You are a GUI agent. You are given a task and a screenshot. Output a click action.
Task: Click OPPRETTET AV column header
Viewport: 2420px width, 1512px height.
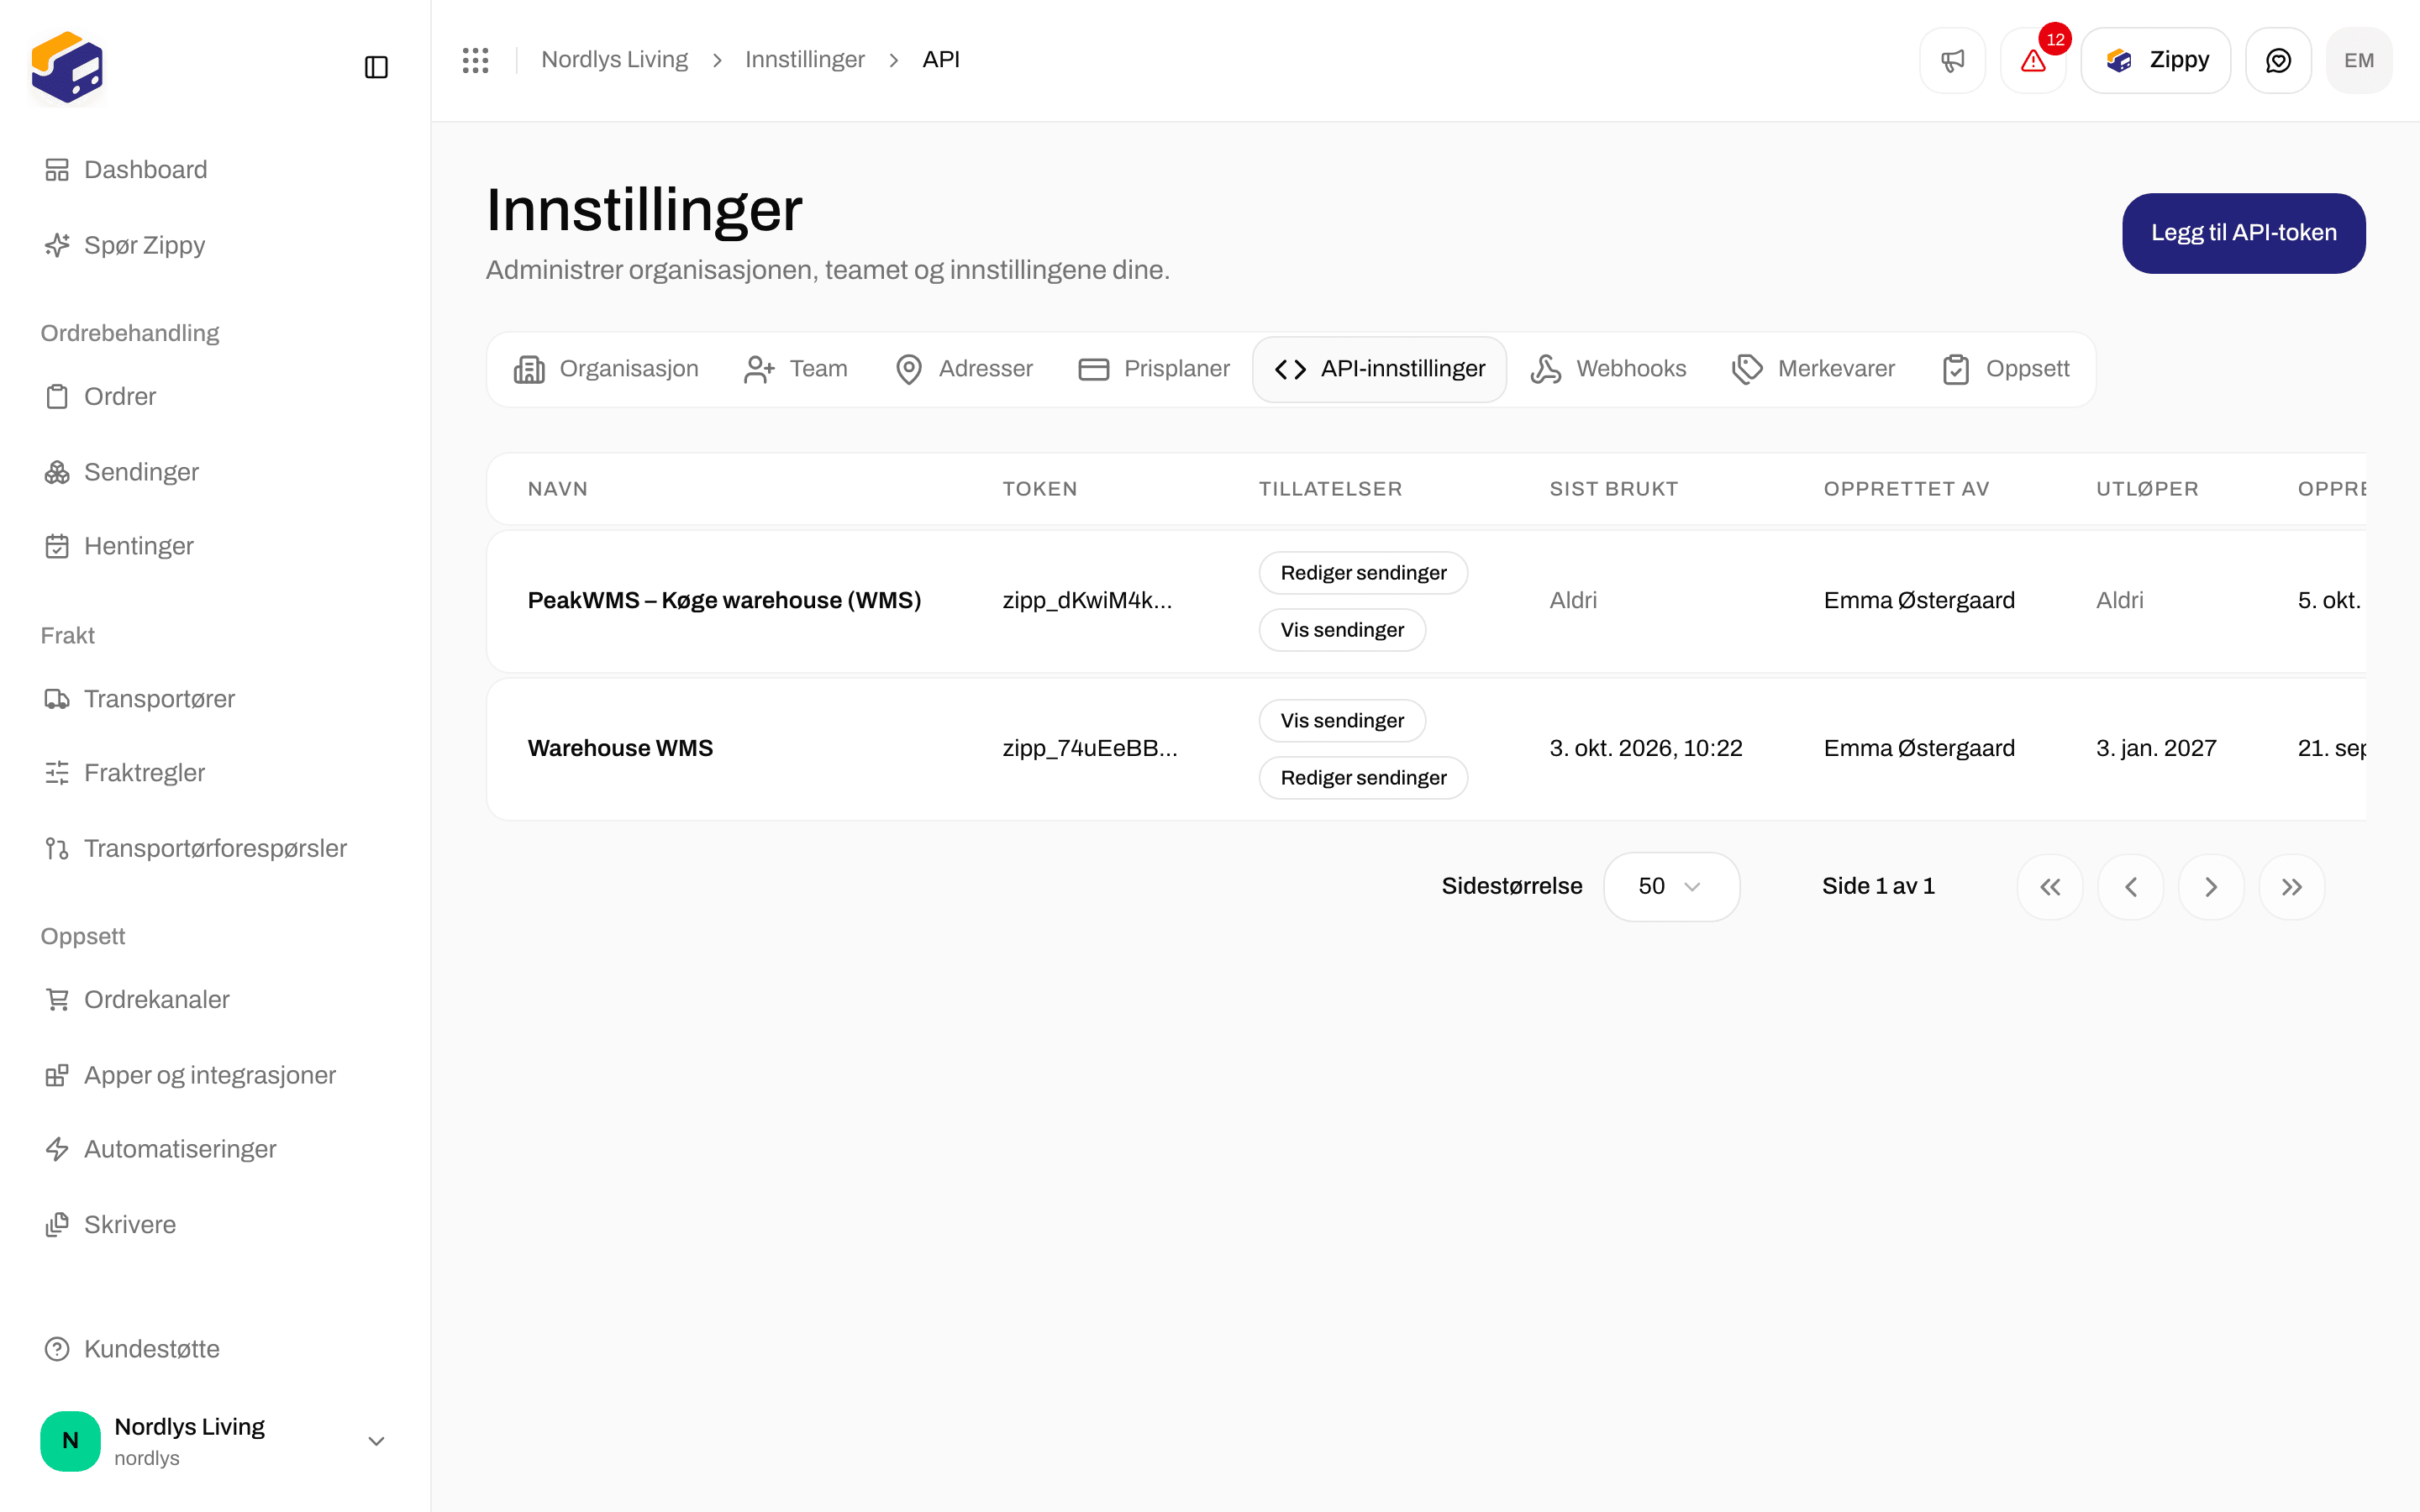click(1906, 489)
